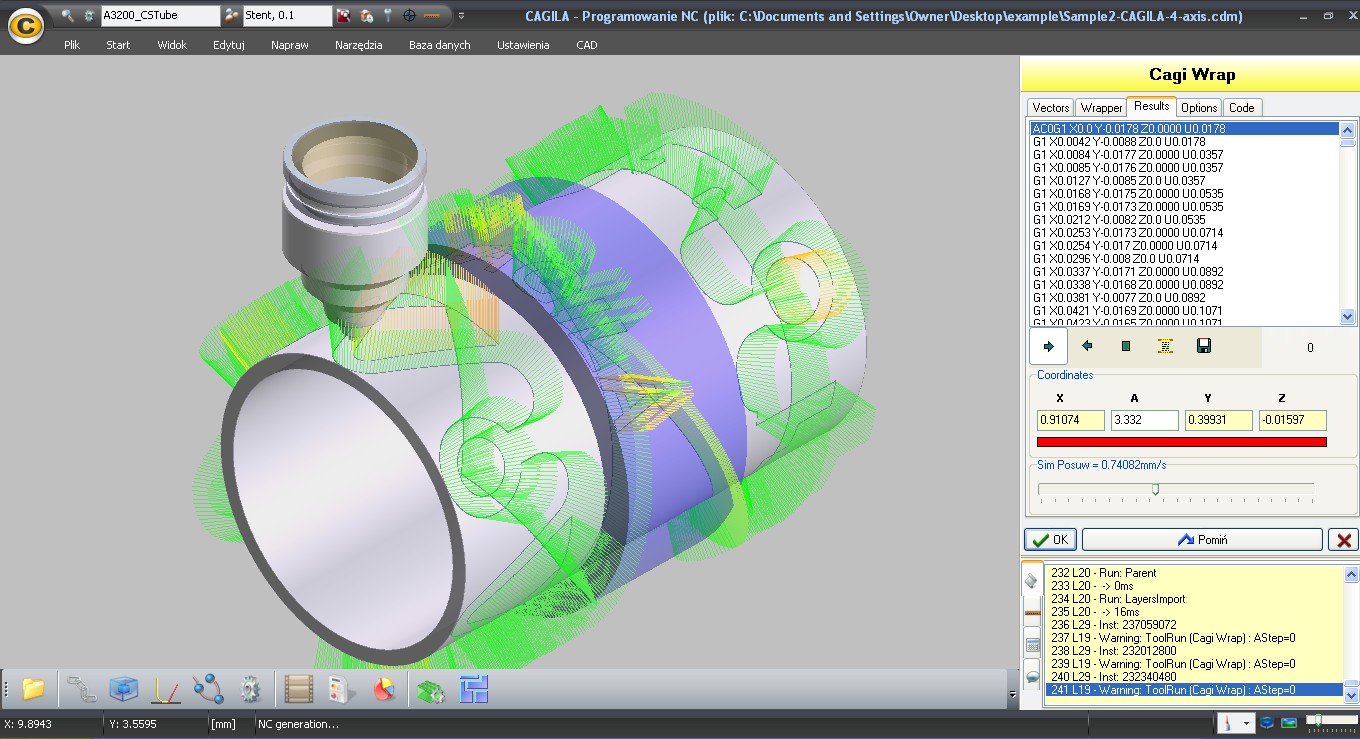1360x739 pixels.
Task: Open the CAD menu
Action: 587,45
